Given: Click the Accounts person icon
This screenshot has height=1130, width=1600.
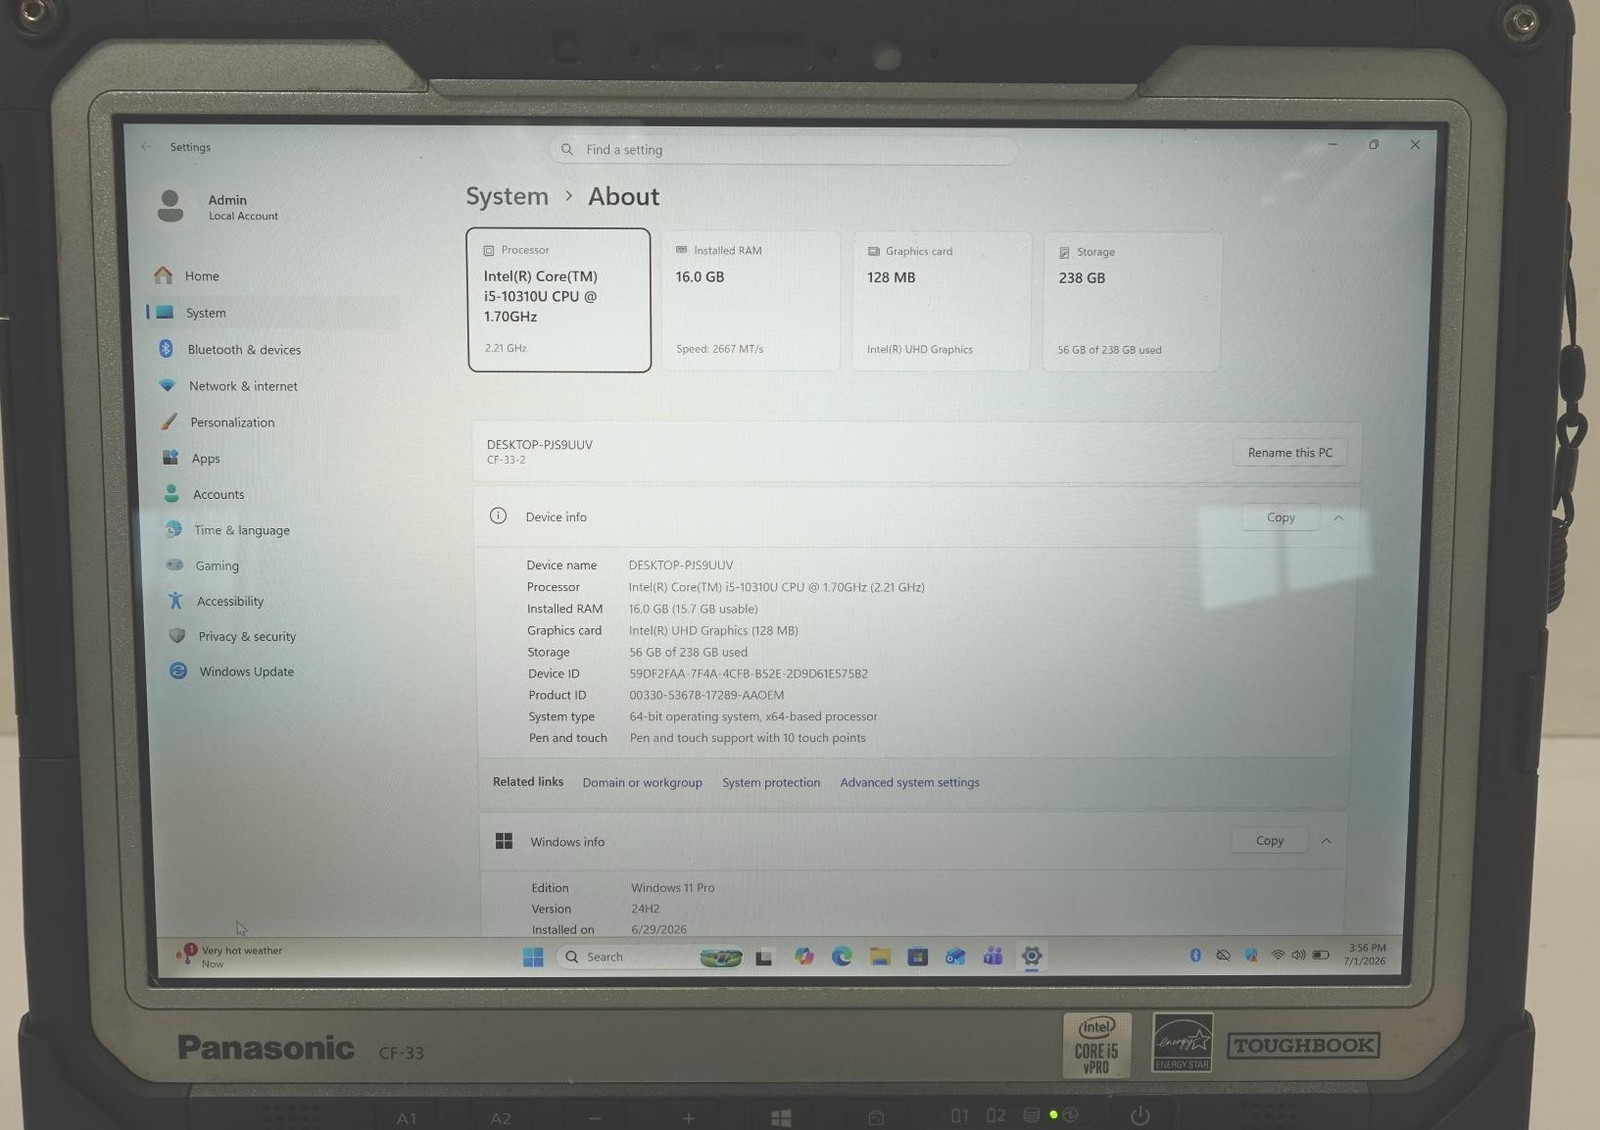Looking at the screenshot, I should [x=172, y=494].
